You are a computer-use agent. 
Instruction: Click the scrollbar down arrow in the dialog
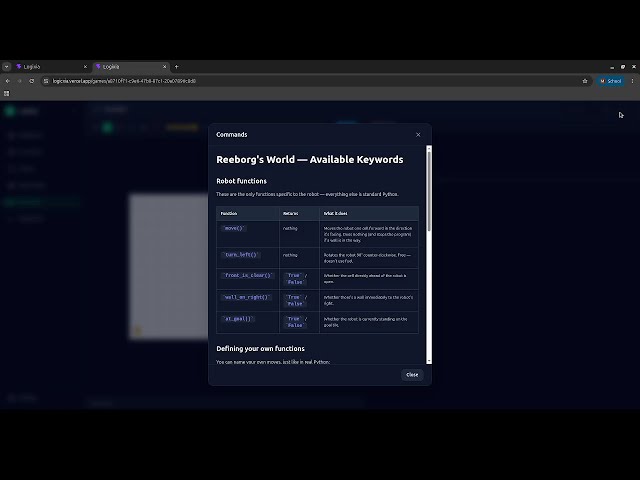pos(429,361)
